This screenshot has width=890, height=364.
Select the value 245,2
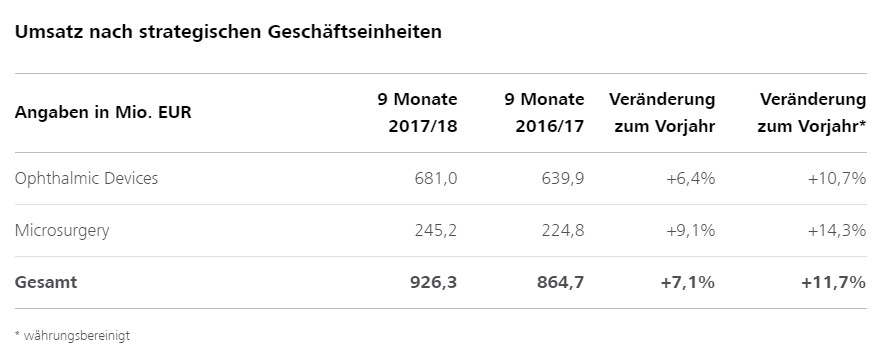(436, 231)
